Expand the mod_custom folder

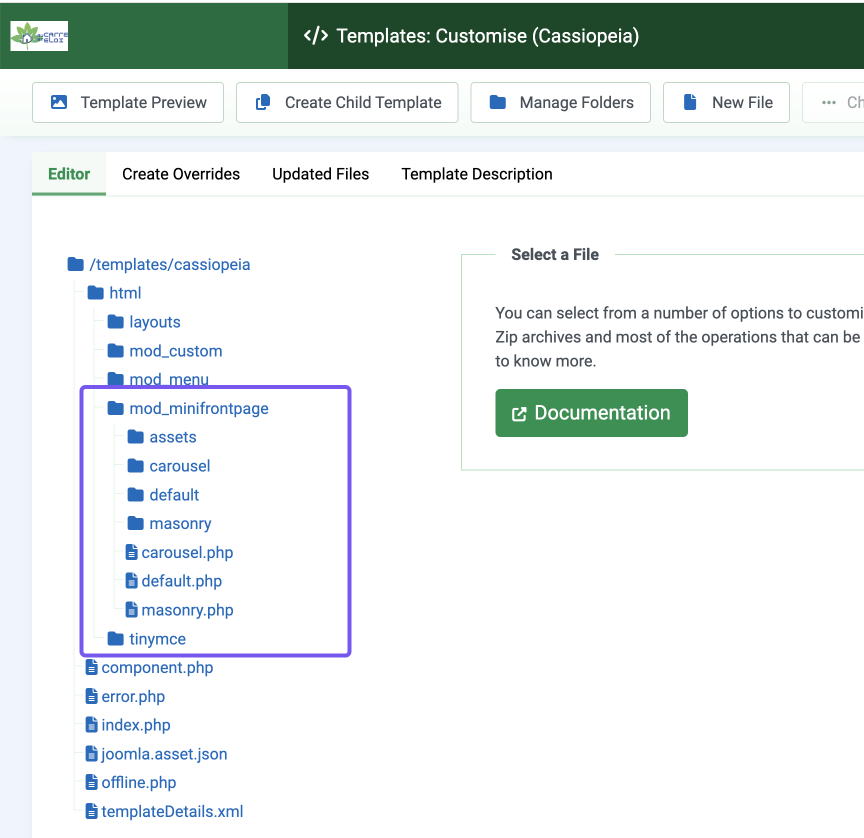pyautogui.click(x=175, y=351)
